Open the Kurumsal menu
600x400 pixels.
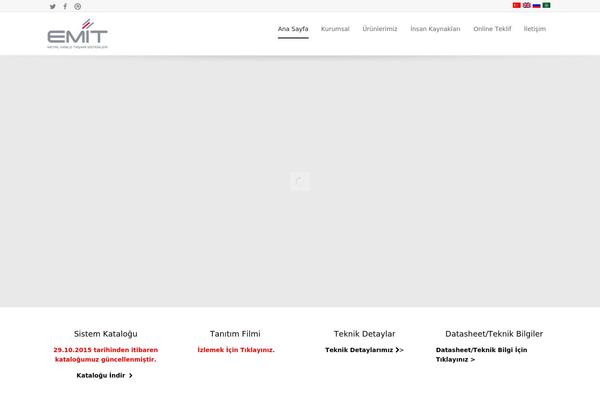click(x=335, y=29)
